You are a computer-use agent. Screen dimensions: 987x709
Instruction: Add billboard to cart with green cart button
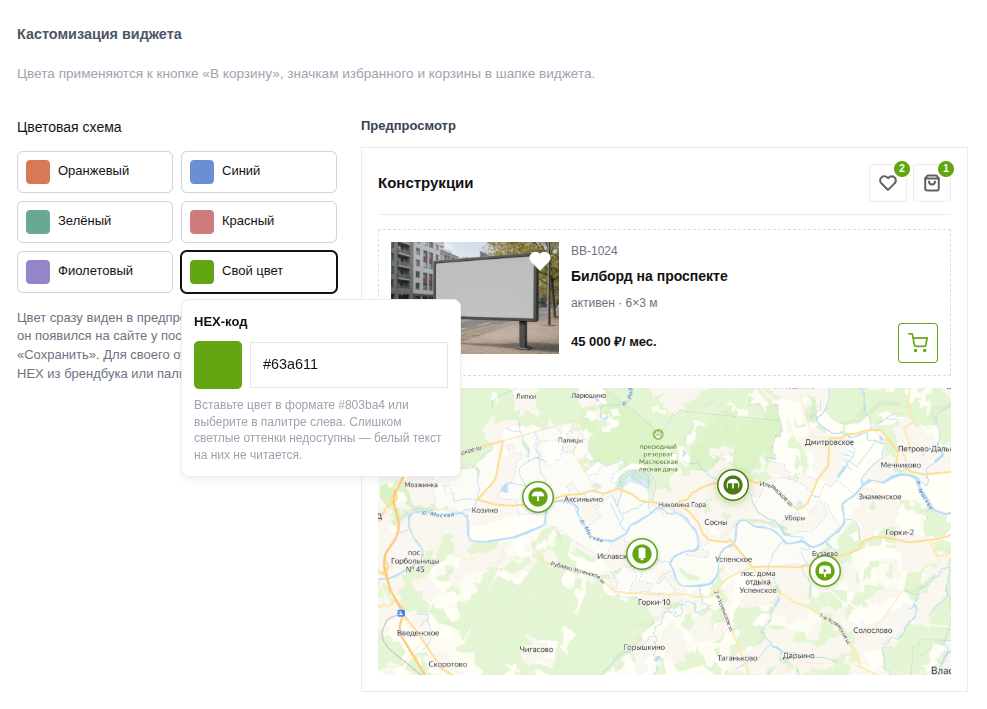click(918, 343)
